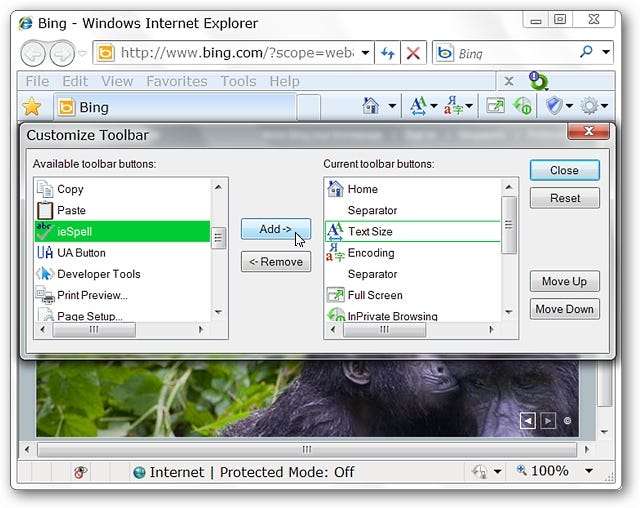Viewport: 640px width, 508px height.
Task: Click the InPrivate Browsing toolbar icon
Action: (522, 106)
